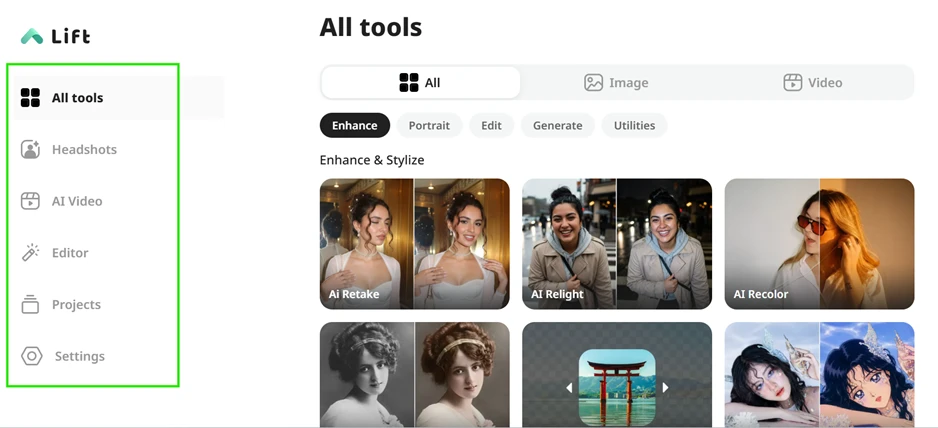Click the Lift brand name text
The height and width of the screenshot is (428, 938).
pos(71,37)
